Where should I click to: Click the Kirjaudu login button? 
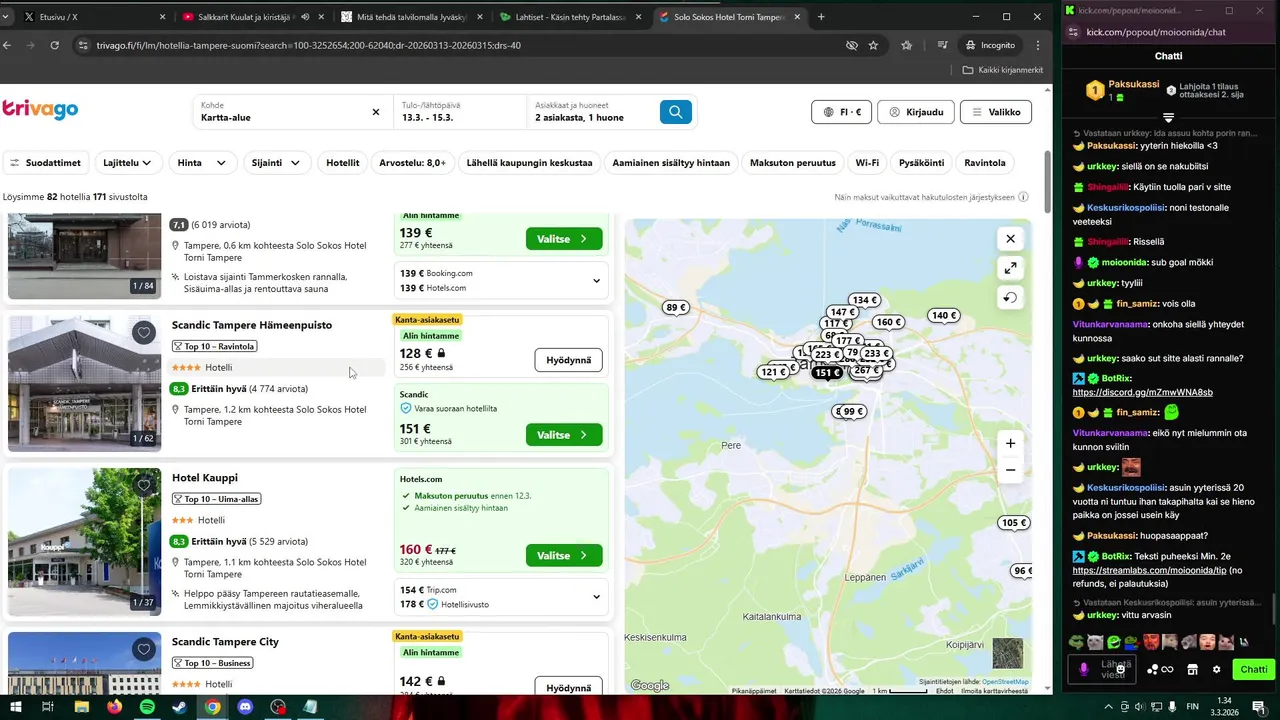click(x=916, y=112)
